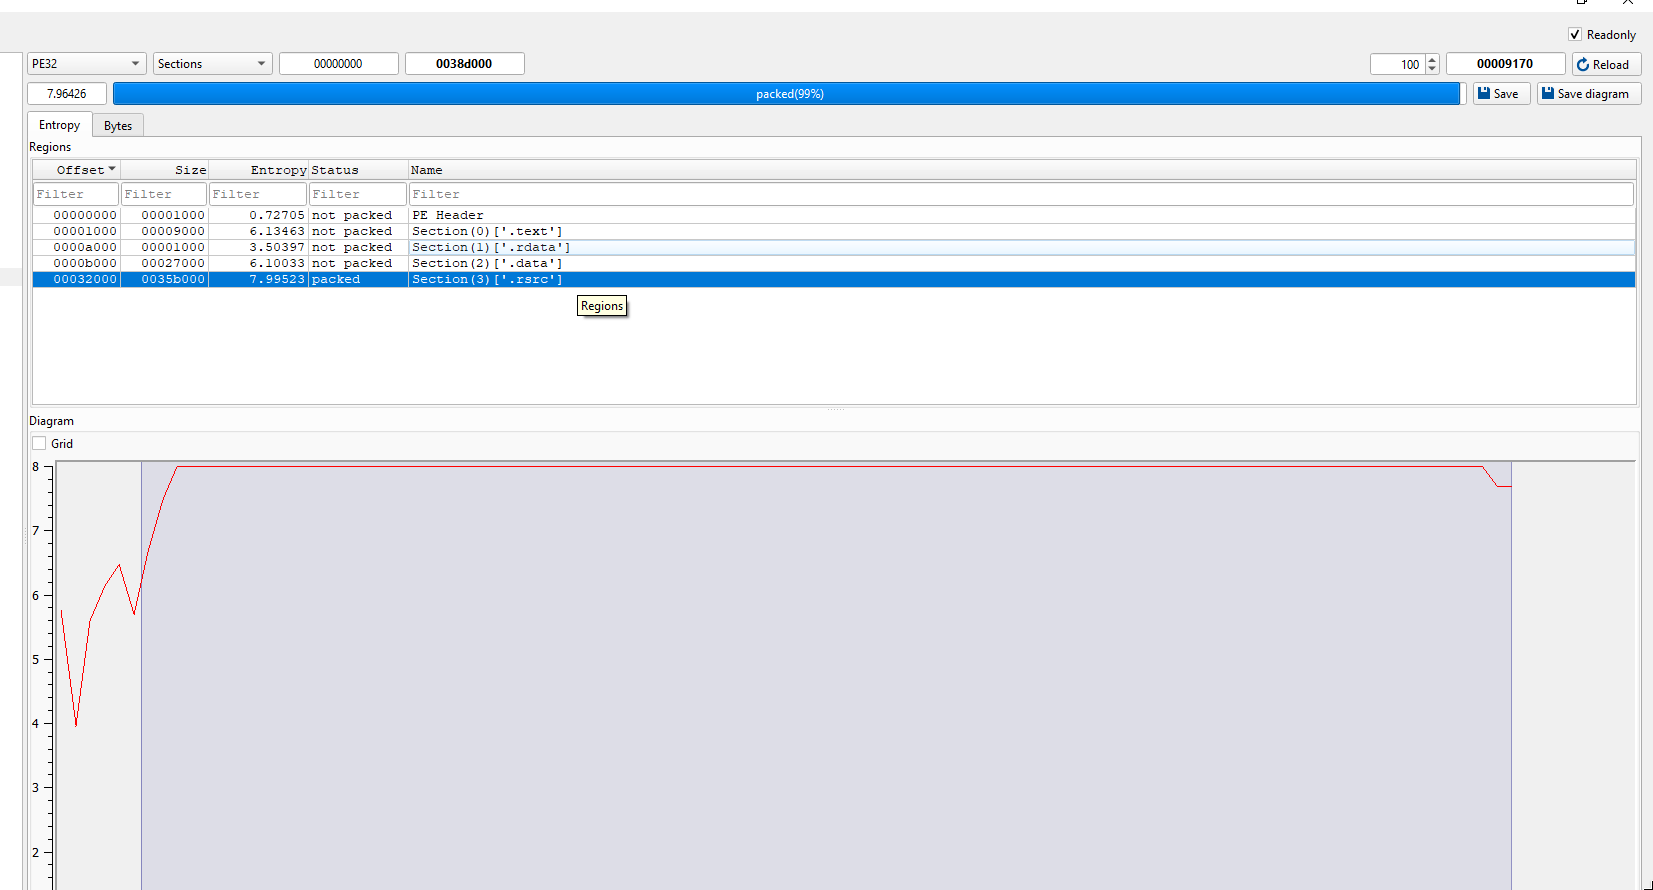
Task: Click the entropy value 3.50397
Action: point(277,247)
